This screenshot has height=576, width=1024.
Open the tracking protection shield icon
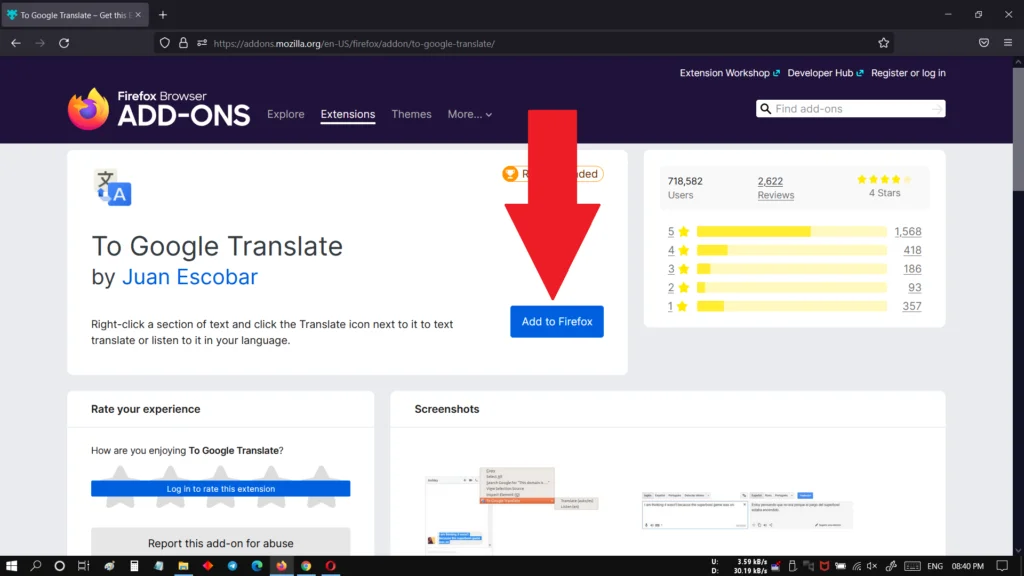click(x=165, y=43)
